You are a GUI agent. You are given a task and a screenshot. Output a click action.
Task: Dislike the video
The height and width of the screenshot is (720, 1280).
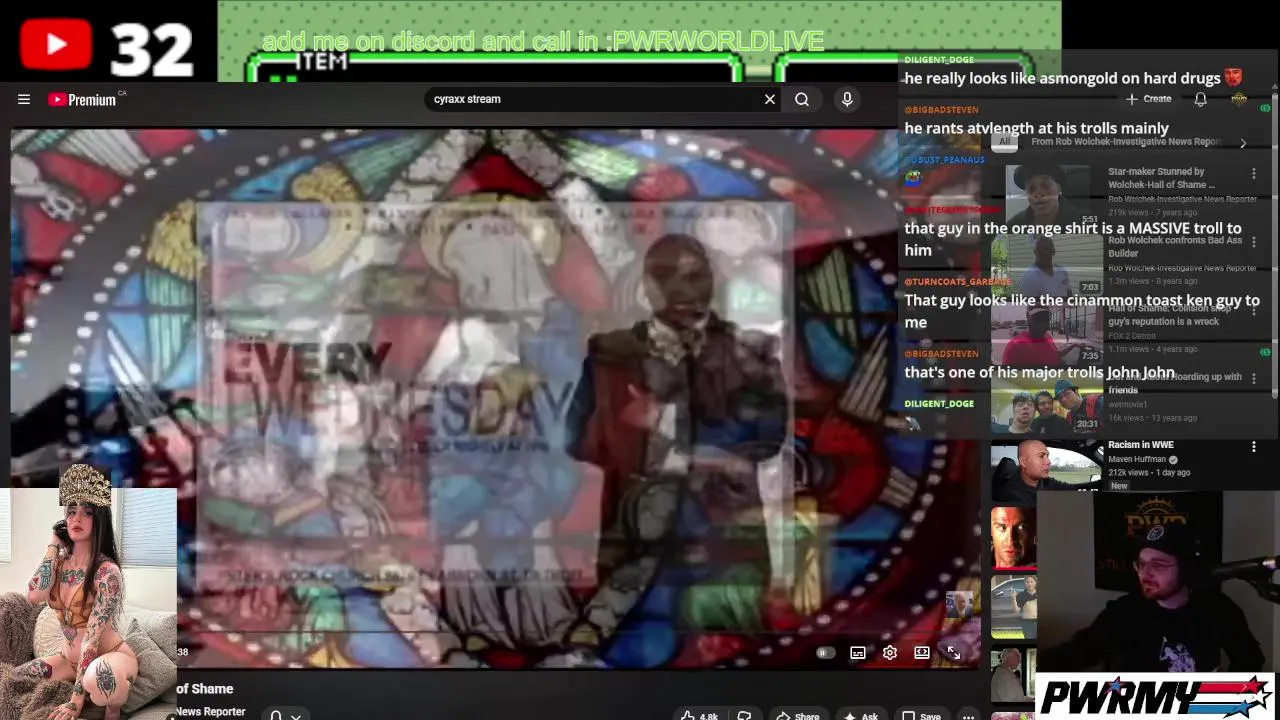tap(744, 715)
